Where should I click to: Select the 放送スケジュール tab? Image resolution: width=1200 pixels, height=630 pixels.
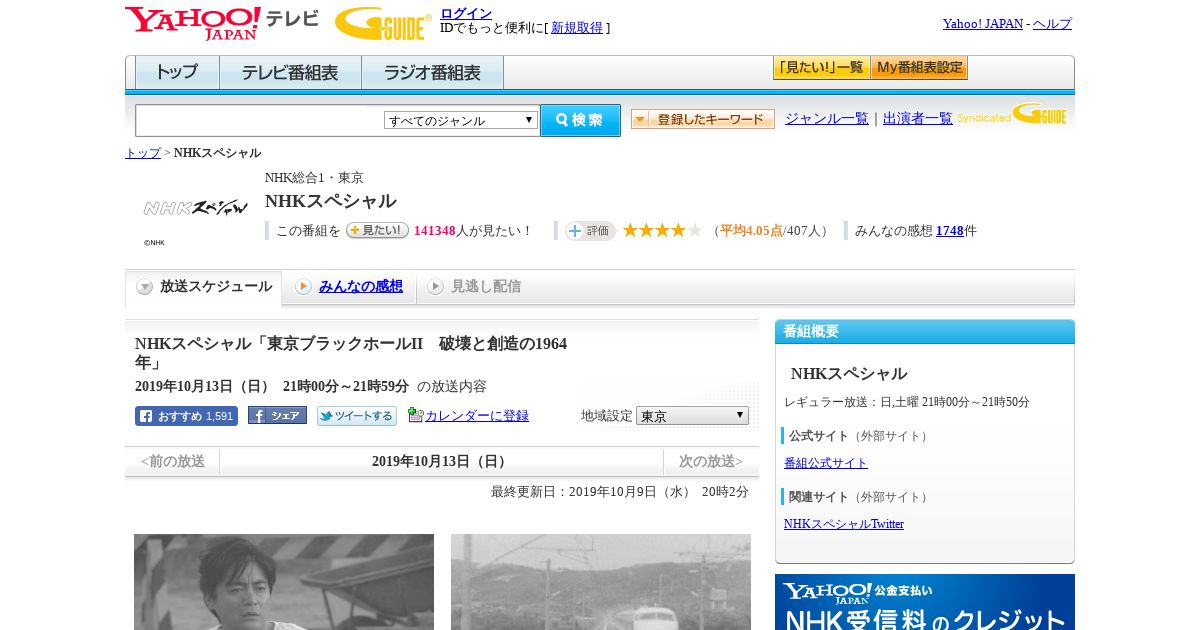tap(203, 287)
